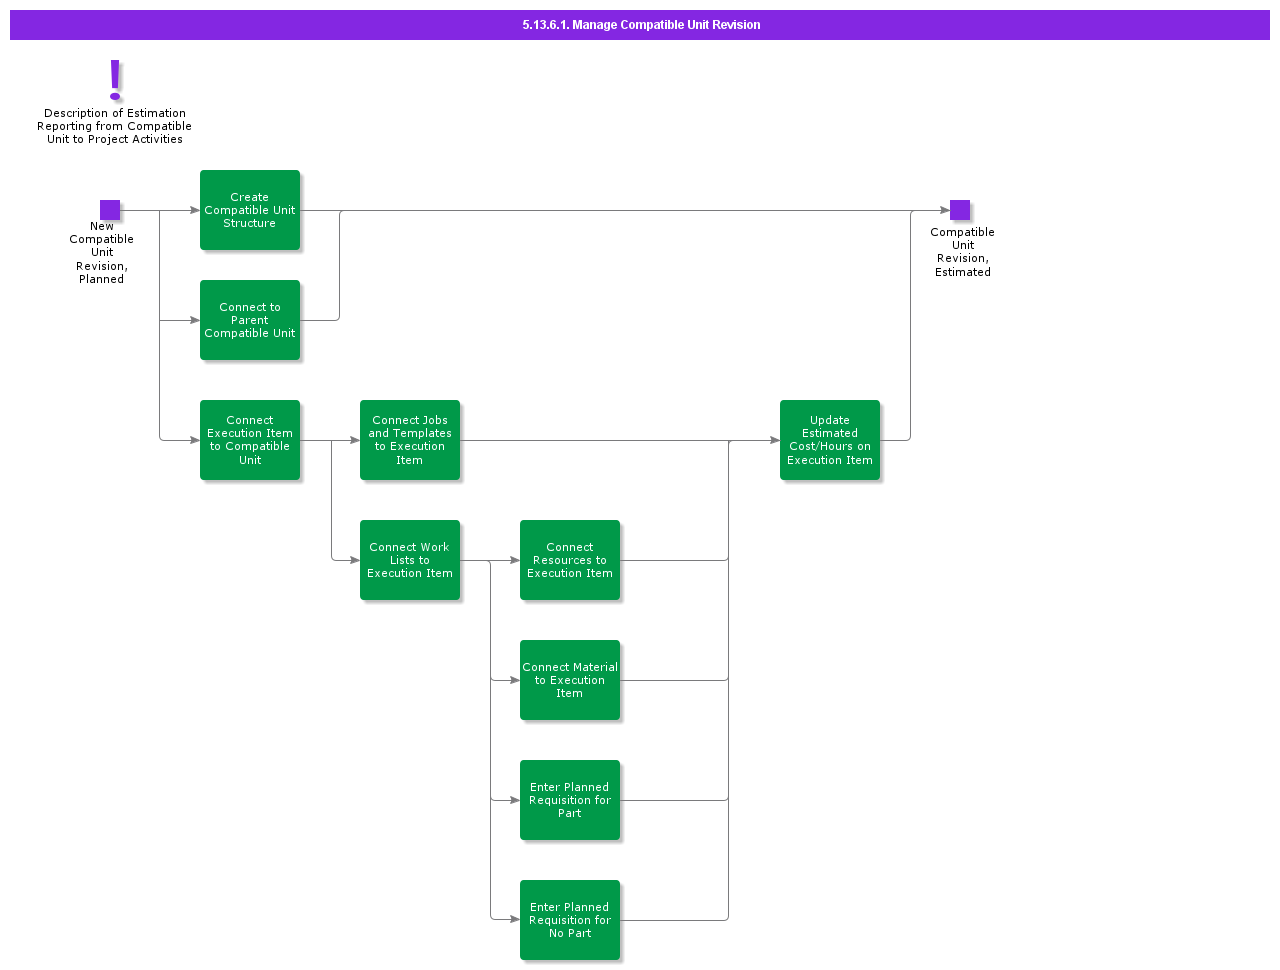
Task: Open the Update Estimated Cost/Hours on Execution Item step
Action: (829, 440)
